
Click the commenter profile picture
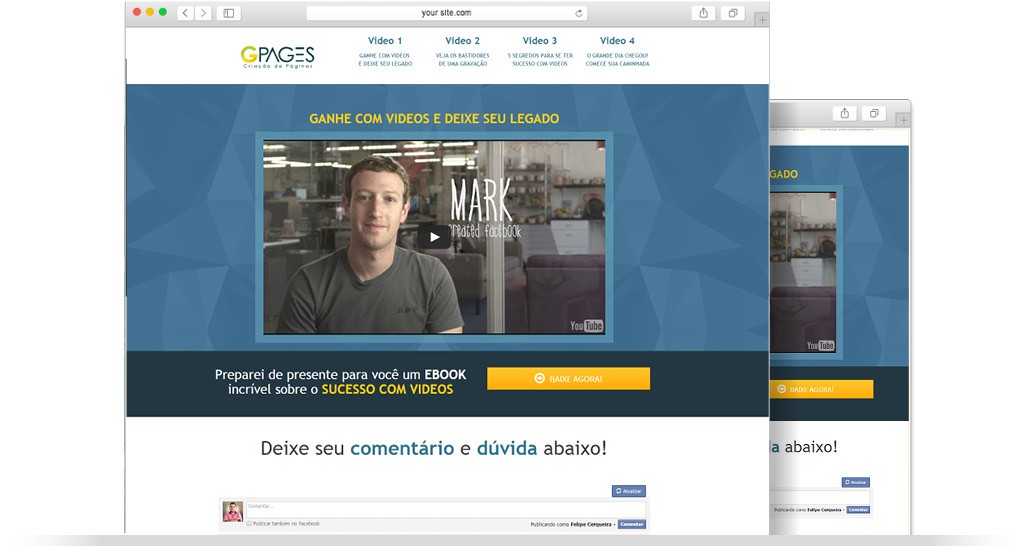click(x=233, y=512)
